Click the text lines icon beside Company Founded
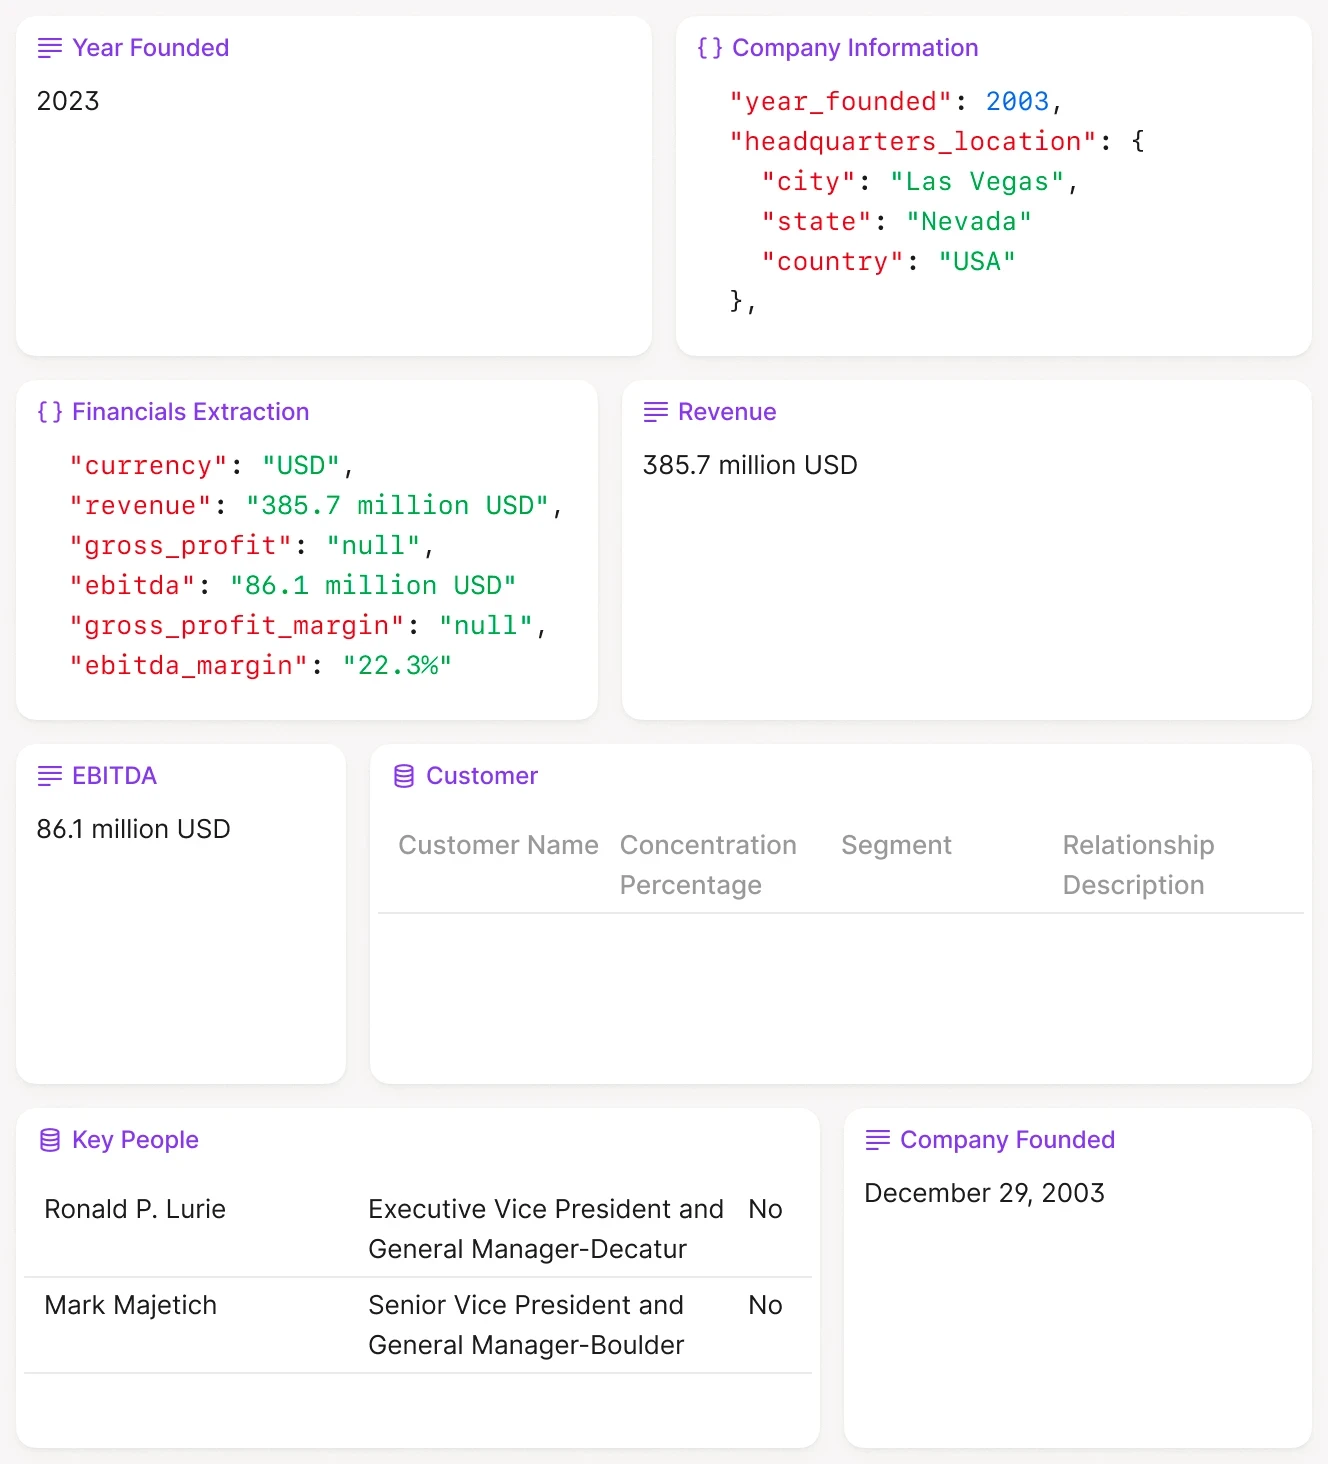 pos(877,1140)
